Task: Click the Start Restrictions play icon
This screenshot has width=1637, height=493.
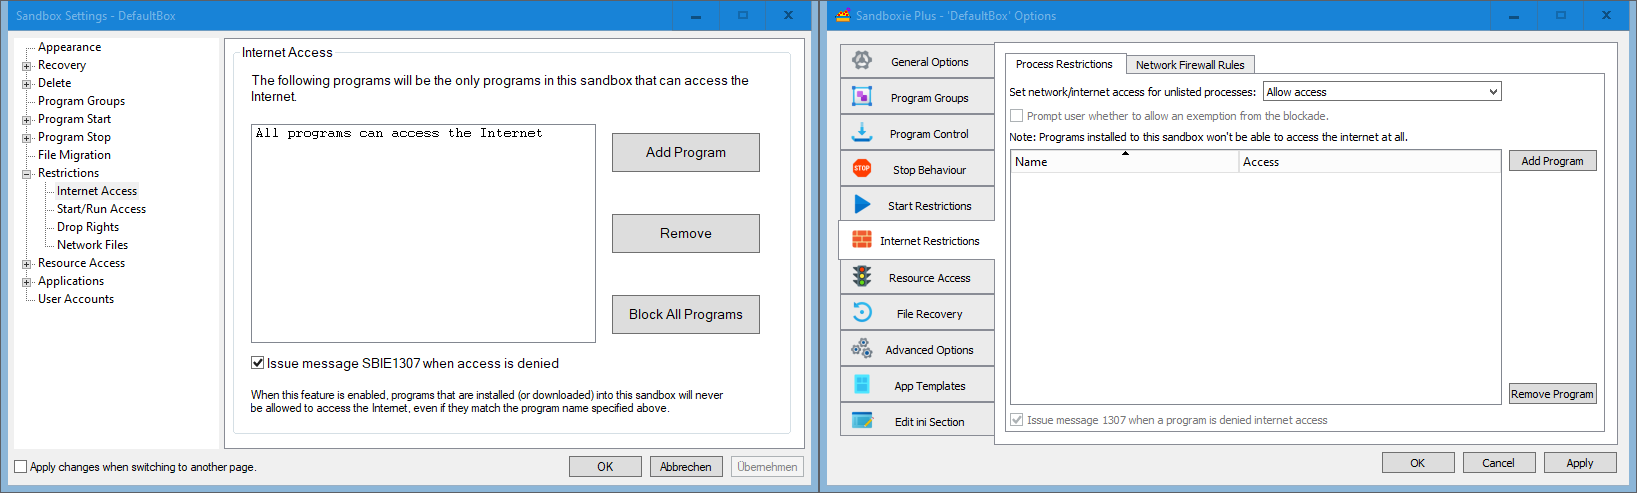Action: (x=861, y=205)
